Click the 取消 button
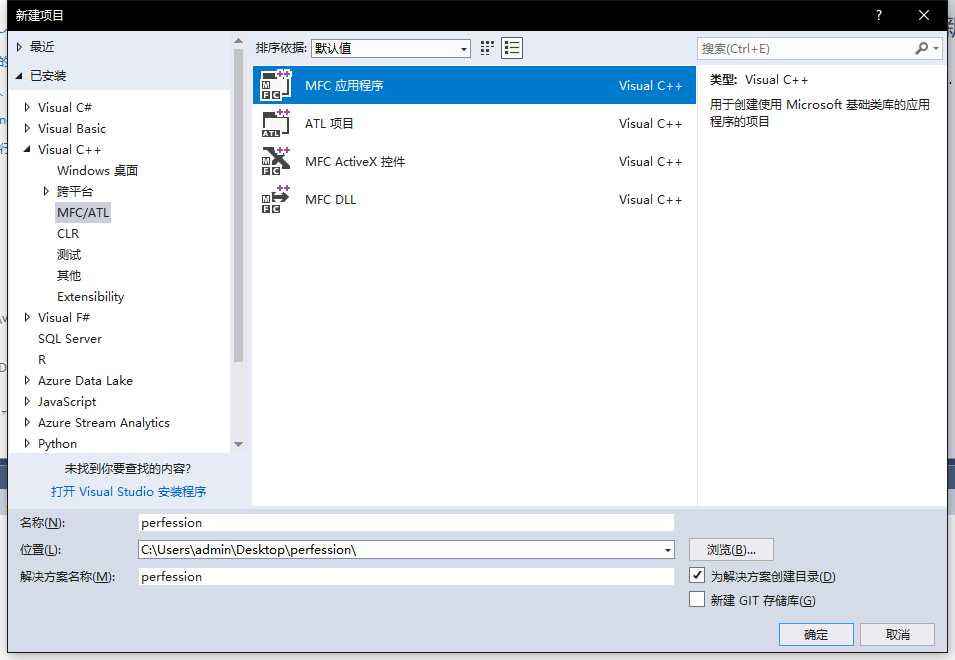 coord(898,634)
